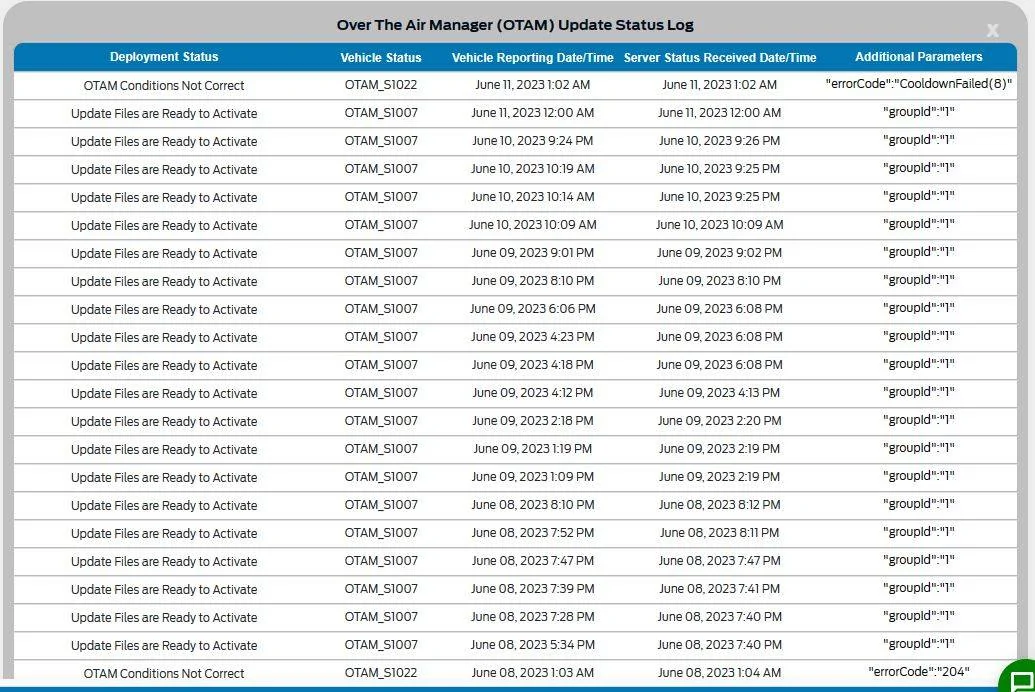
Task: Click vehicle reporting time June 09, 2023 4:23 PM
Action: point(533,337)
